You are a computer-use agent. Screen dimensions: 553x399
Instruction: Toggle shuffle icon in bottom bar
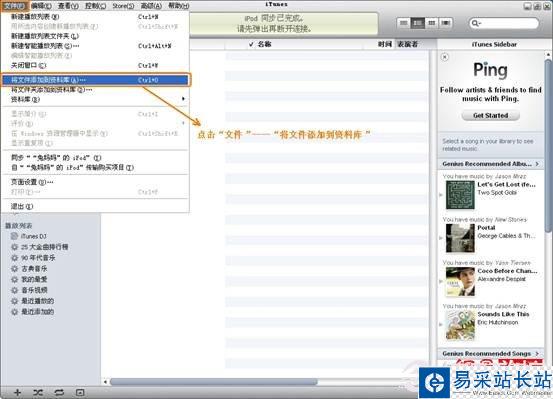(x=38, y=392)
